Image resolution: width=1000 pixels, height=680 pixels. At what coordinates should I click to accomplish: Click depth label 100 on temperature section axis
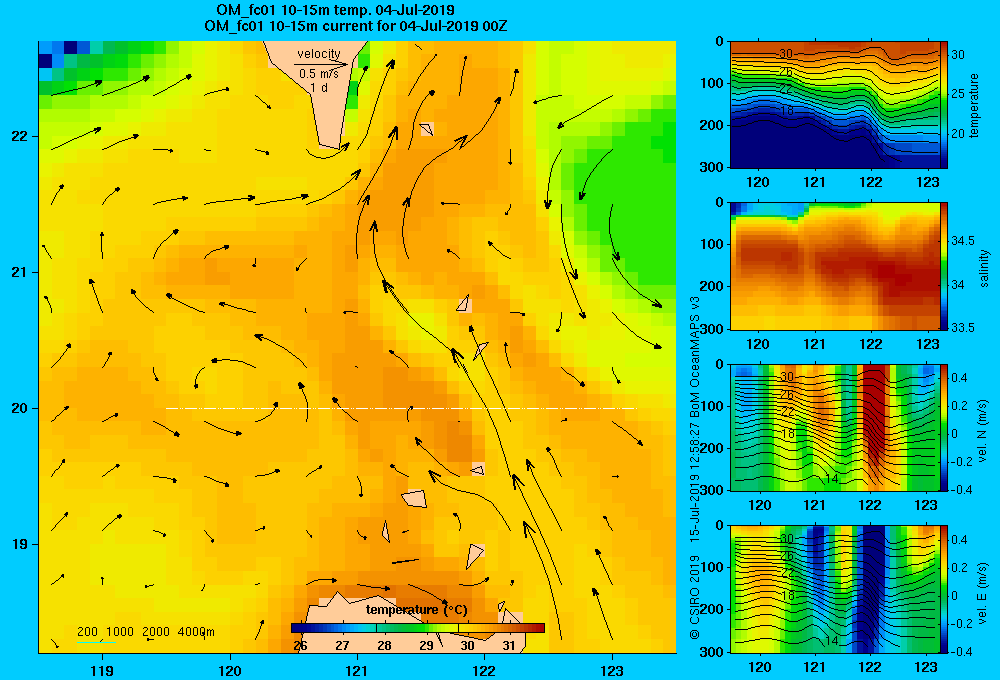712,83
